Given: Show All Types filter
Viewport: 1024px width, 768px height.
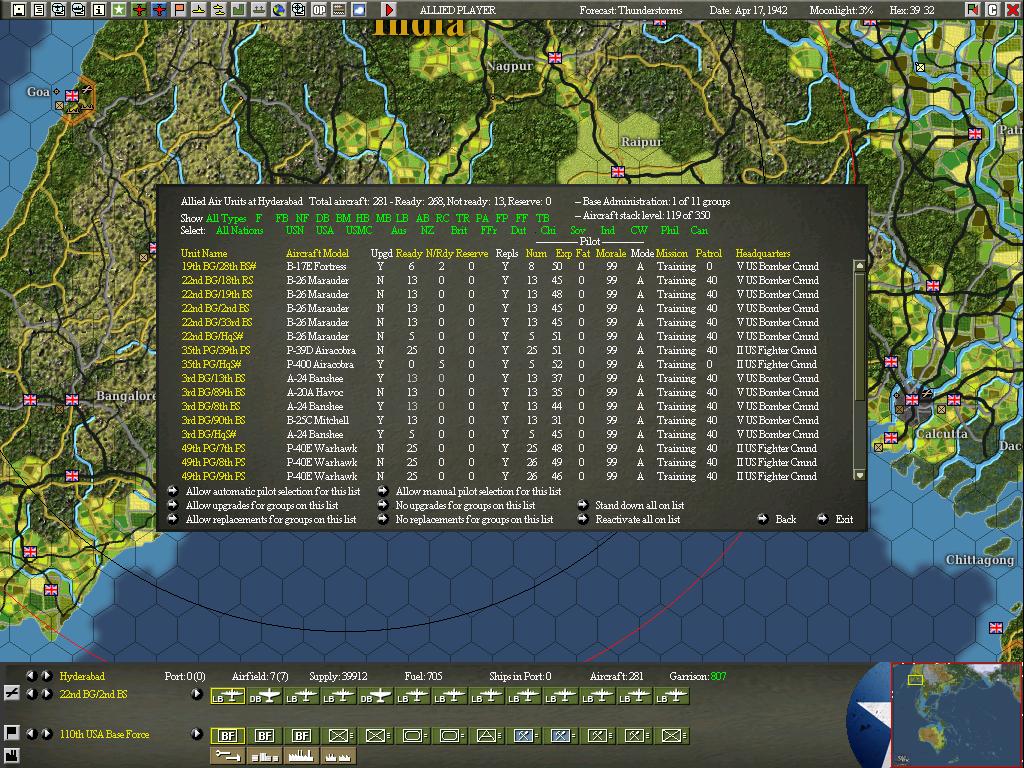Looking at the screenshot, I should (226, 218).
